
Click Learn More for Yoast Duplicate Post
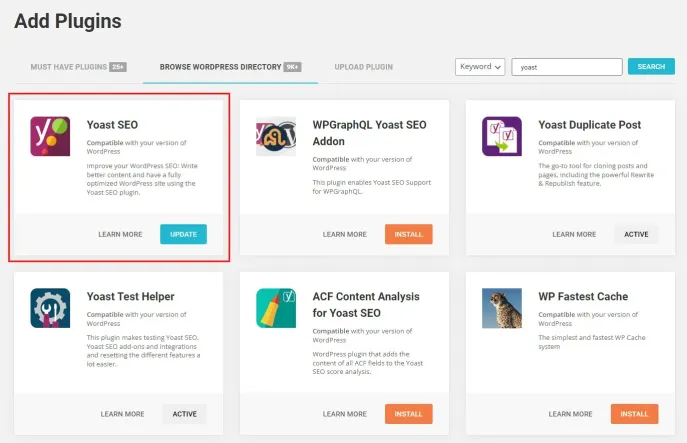pyautogui.click(x=574, y=234)
